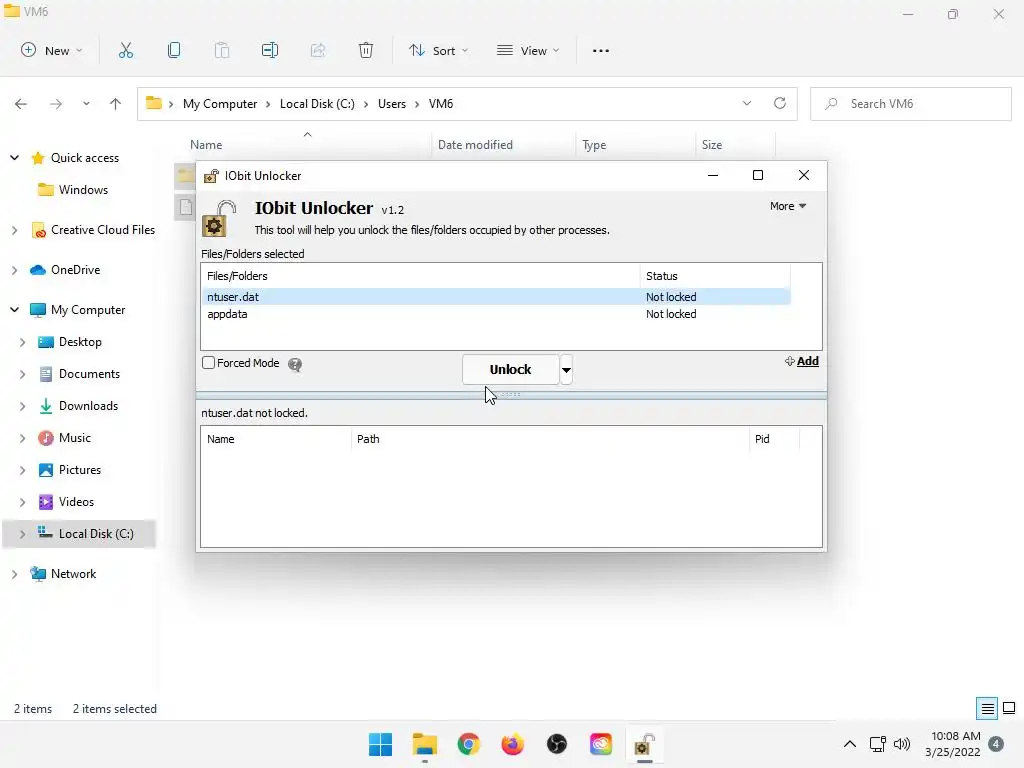The width and height of the screenshot is (1024, 768).
Task: Select My Computer in the address breadcrumb
Action: [220, 104]
